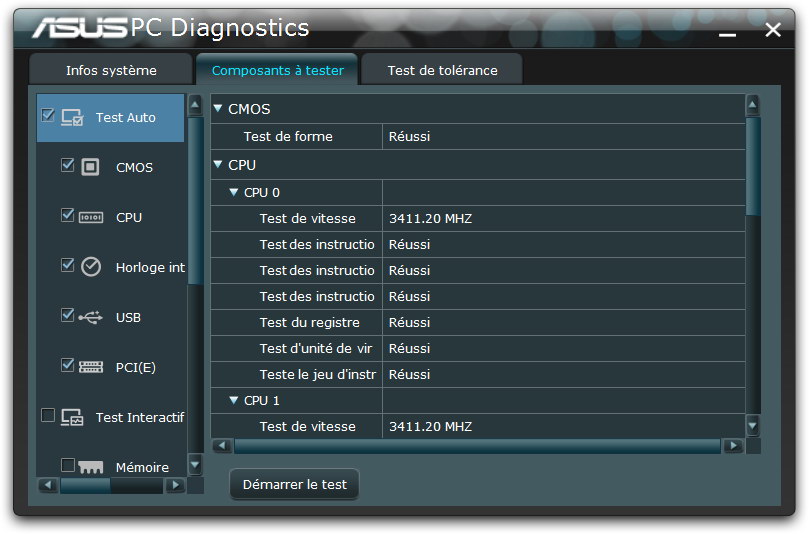Screen dimensions: 809x534
Task: Click the CPU 0 3411.20 MHZ value
Action: tap(430, 218)
